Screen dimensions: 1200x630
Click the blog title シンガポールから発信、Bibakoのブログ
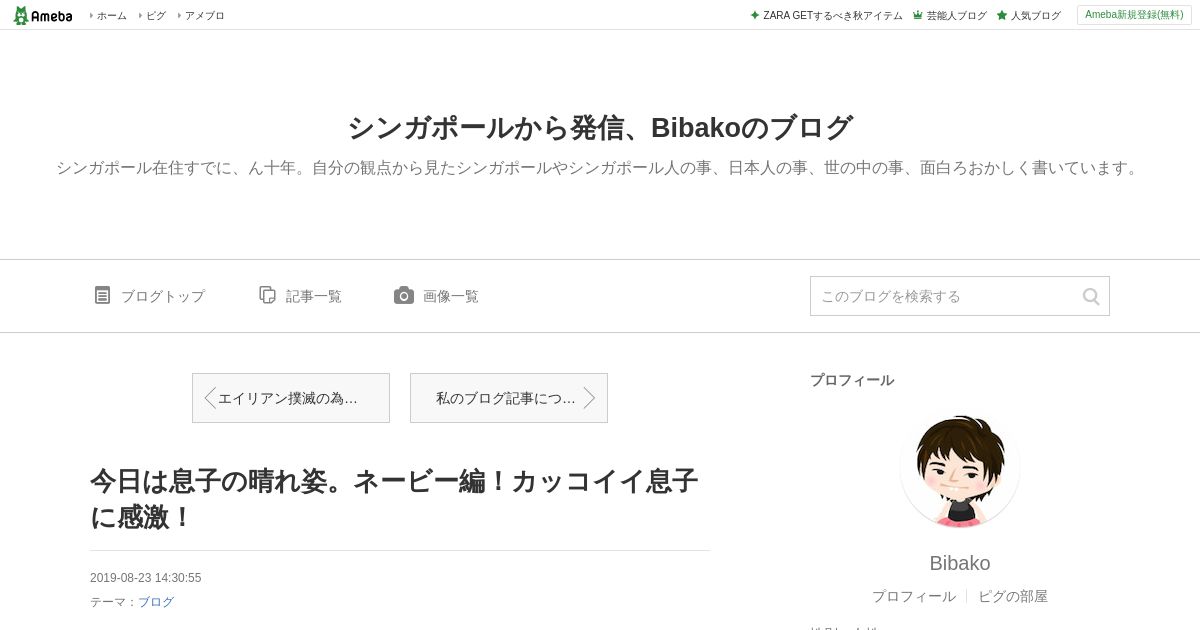(x=600, y=128)
